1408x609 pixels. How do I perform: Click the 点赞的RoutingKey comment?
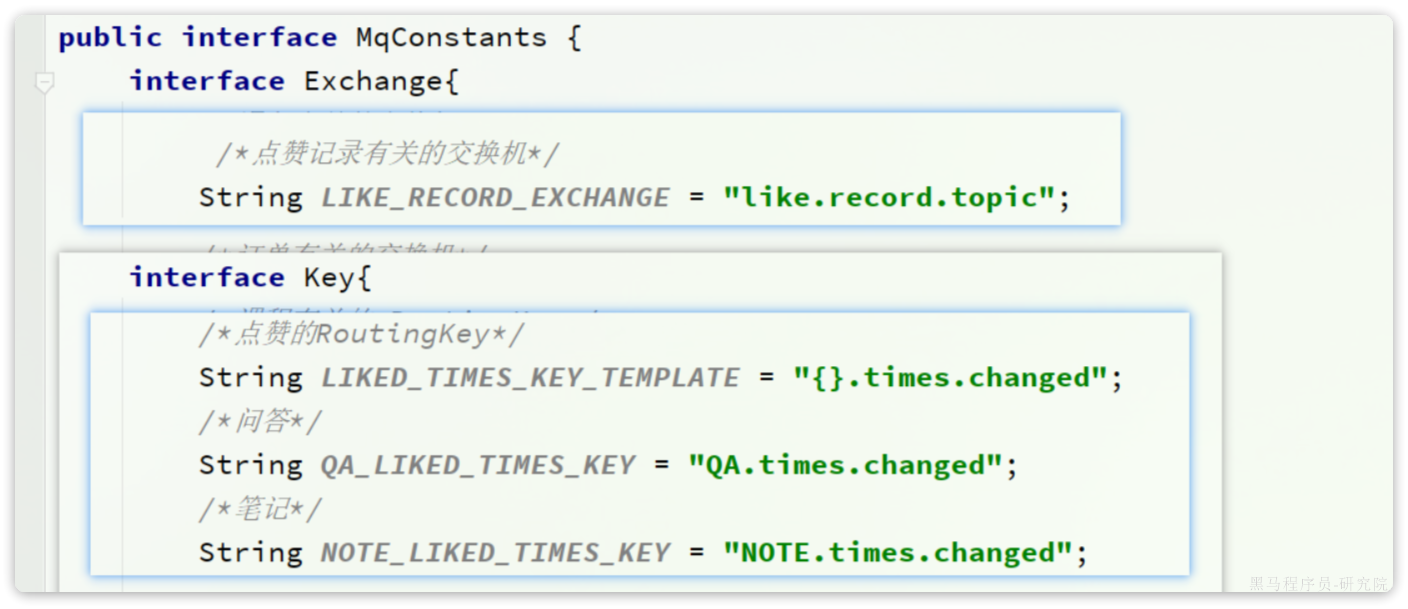point(361,334)
